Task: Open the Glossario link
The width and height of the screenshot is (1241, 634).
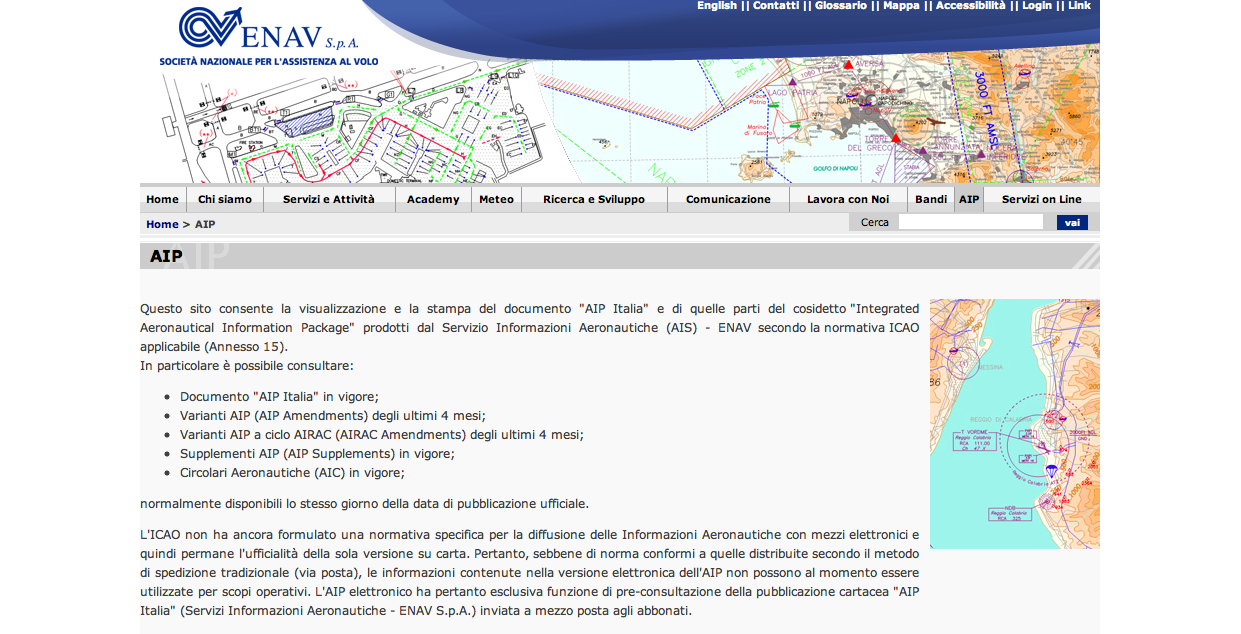Action: click(x=841, y=6)
